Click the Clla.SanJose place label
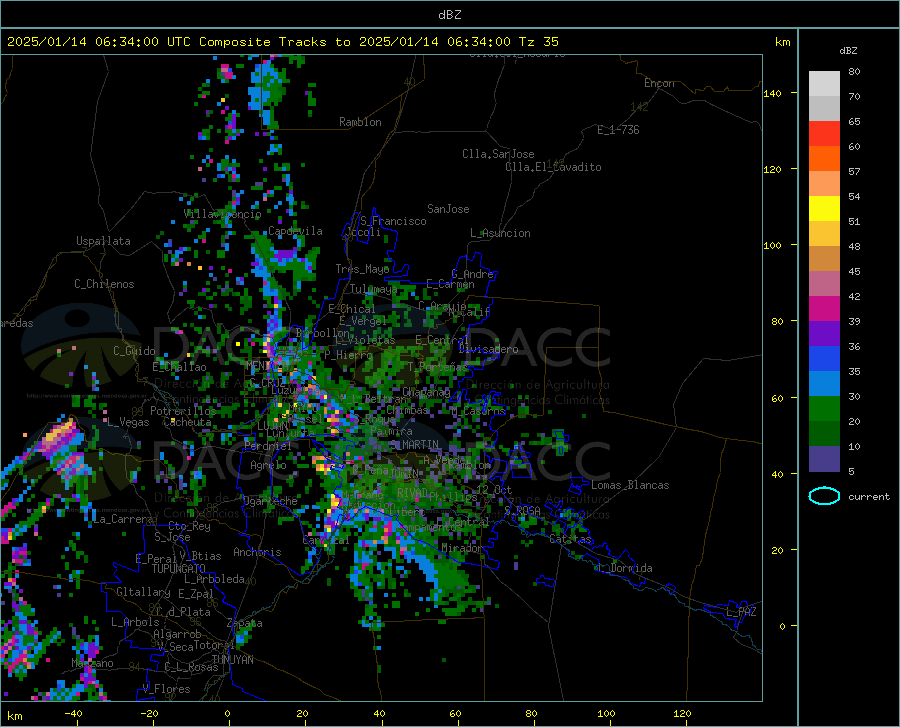 (498, 154)
